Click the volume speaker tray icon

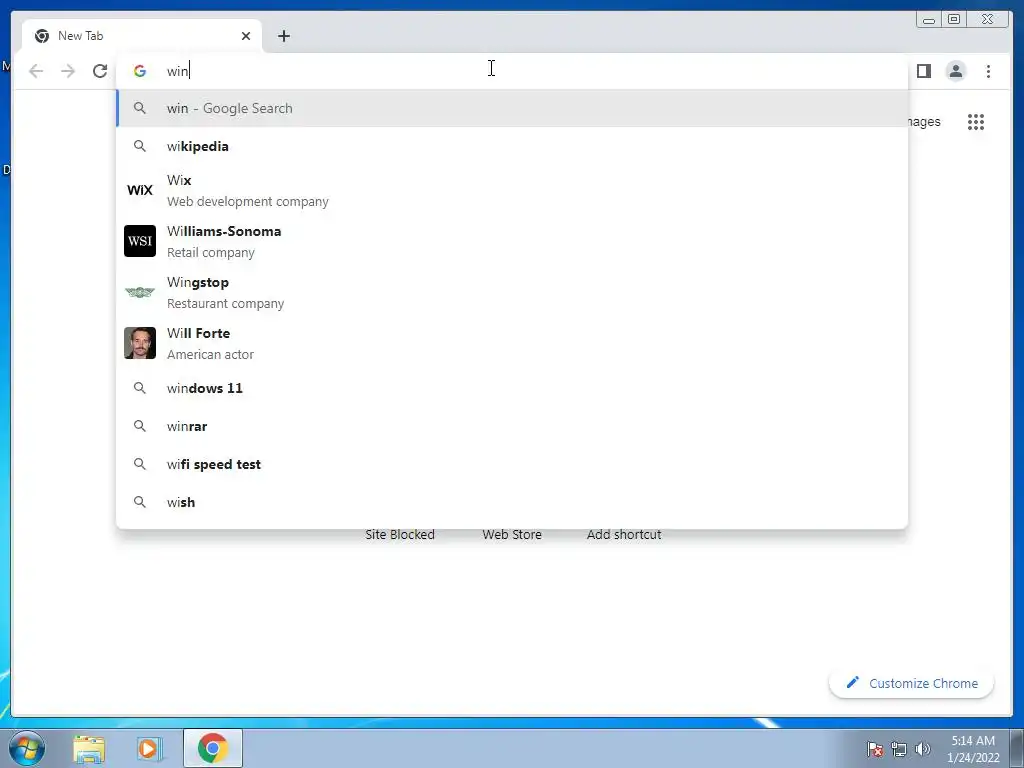tap(923, 749)
